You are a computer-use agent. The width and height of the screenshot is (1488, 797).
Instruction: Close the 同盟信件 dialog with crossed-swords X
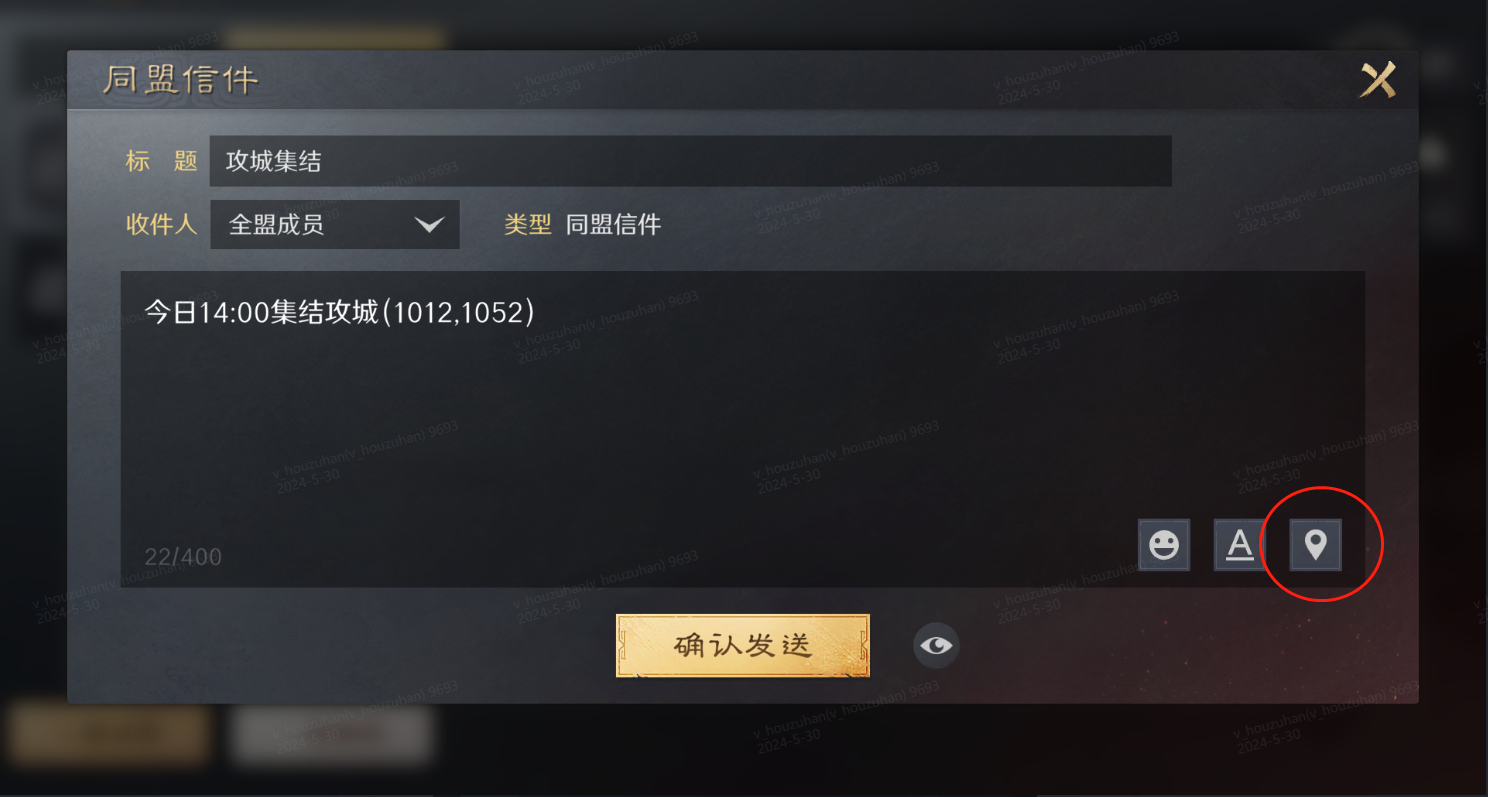(1377, 80)
